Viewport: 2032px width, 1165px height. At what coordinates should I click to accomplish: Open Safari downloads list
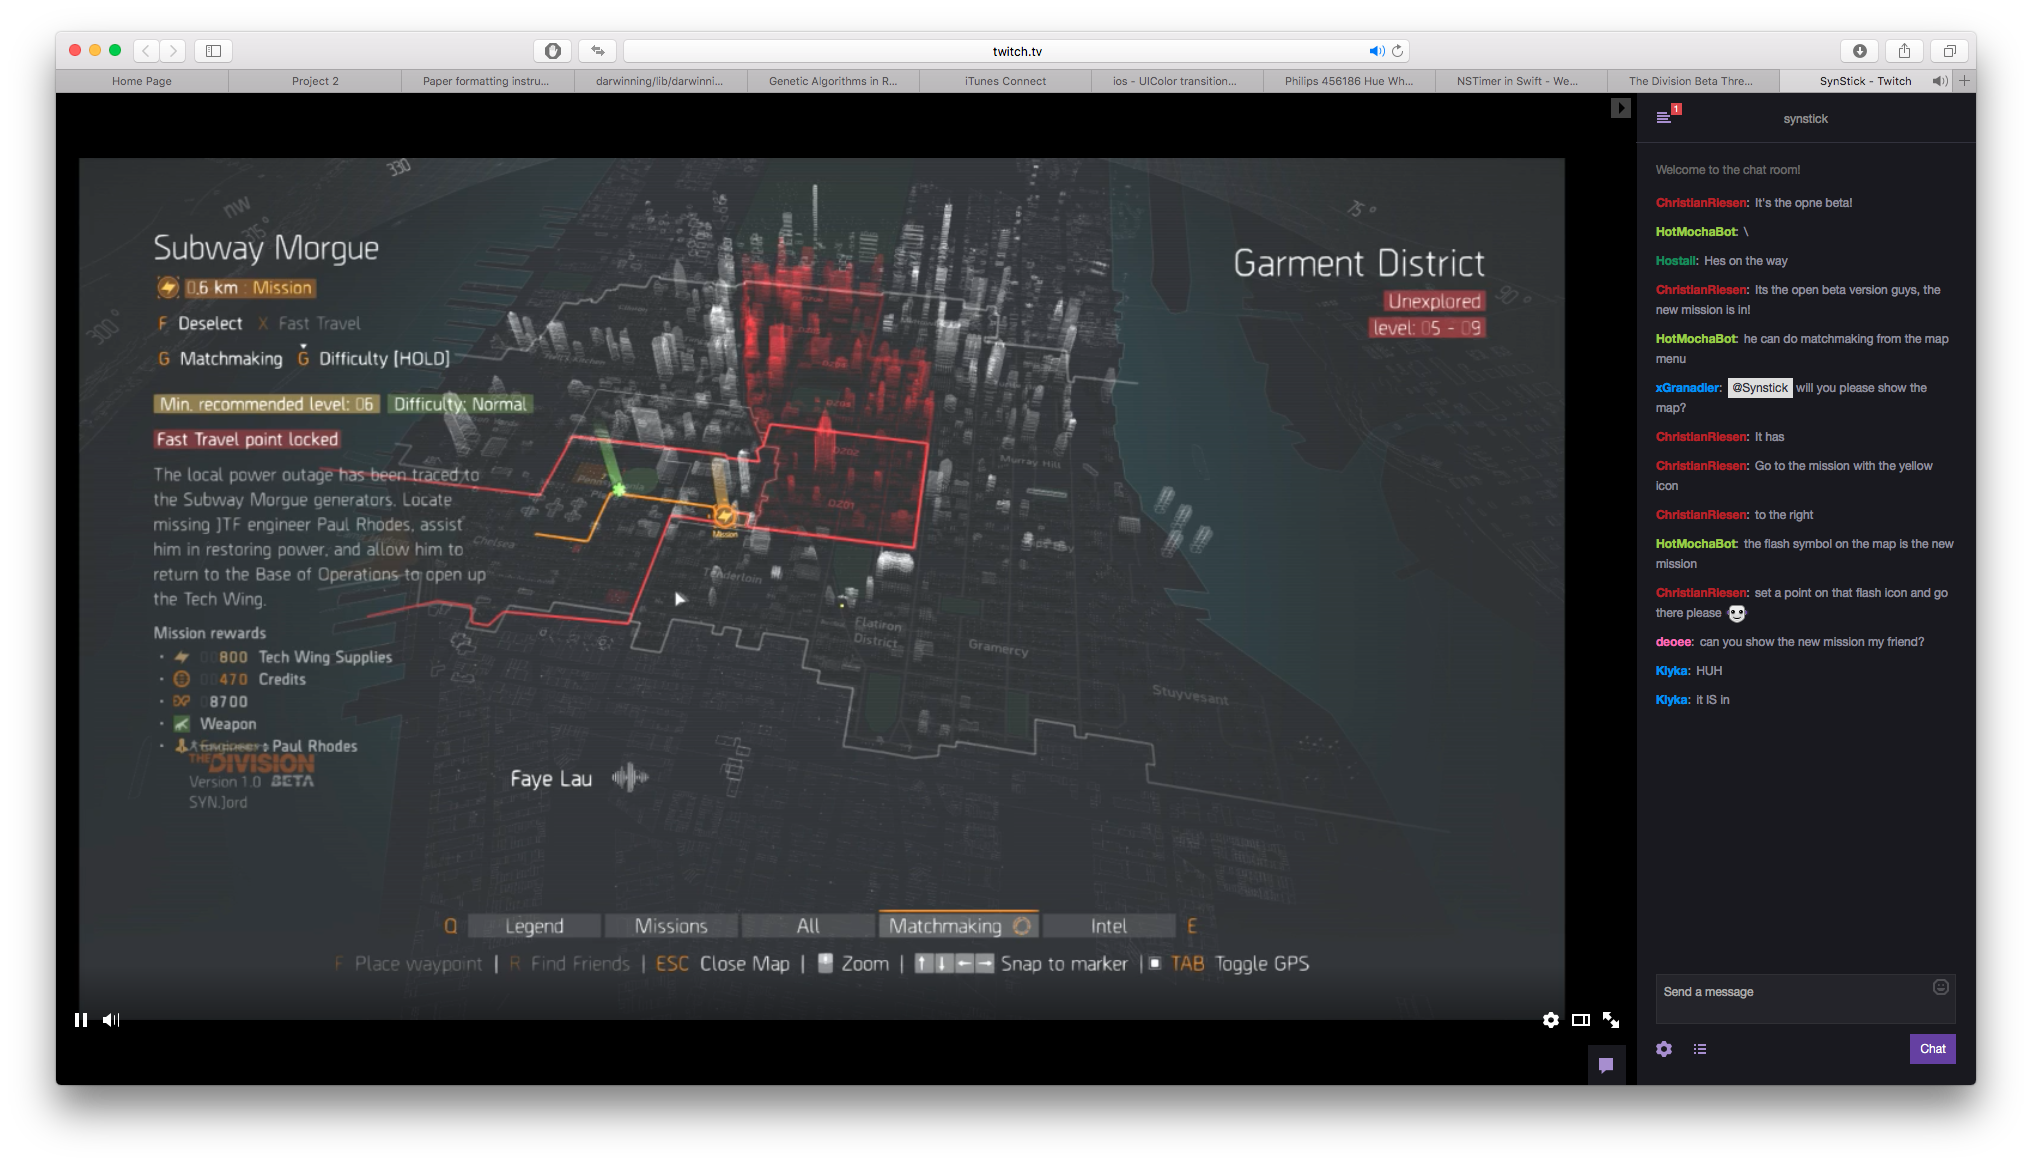pyautogui.click(x=1860, y=51)
